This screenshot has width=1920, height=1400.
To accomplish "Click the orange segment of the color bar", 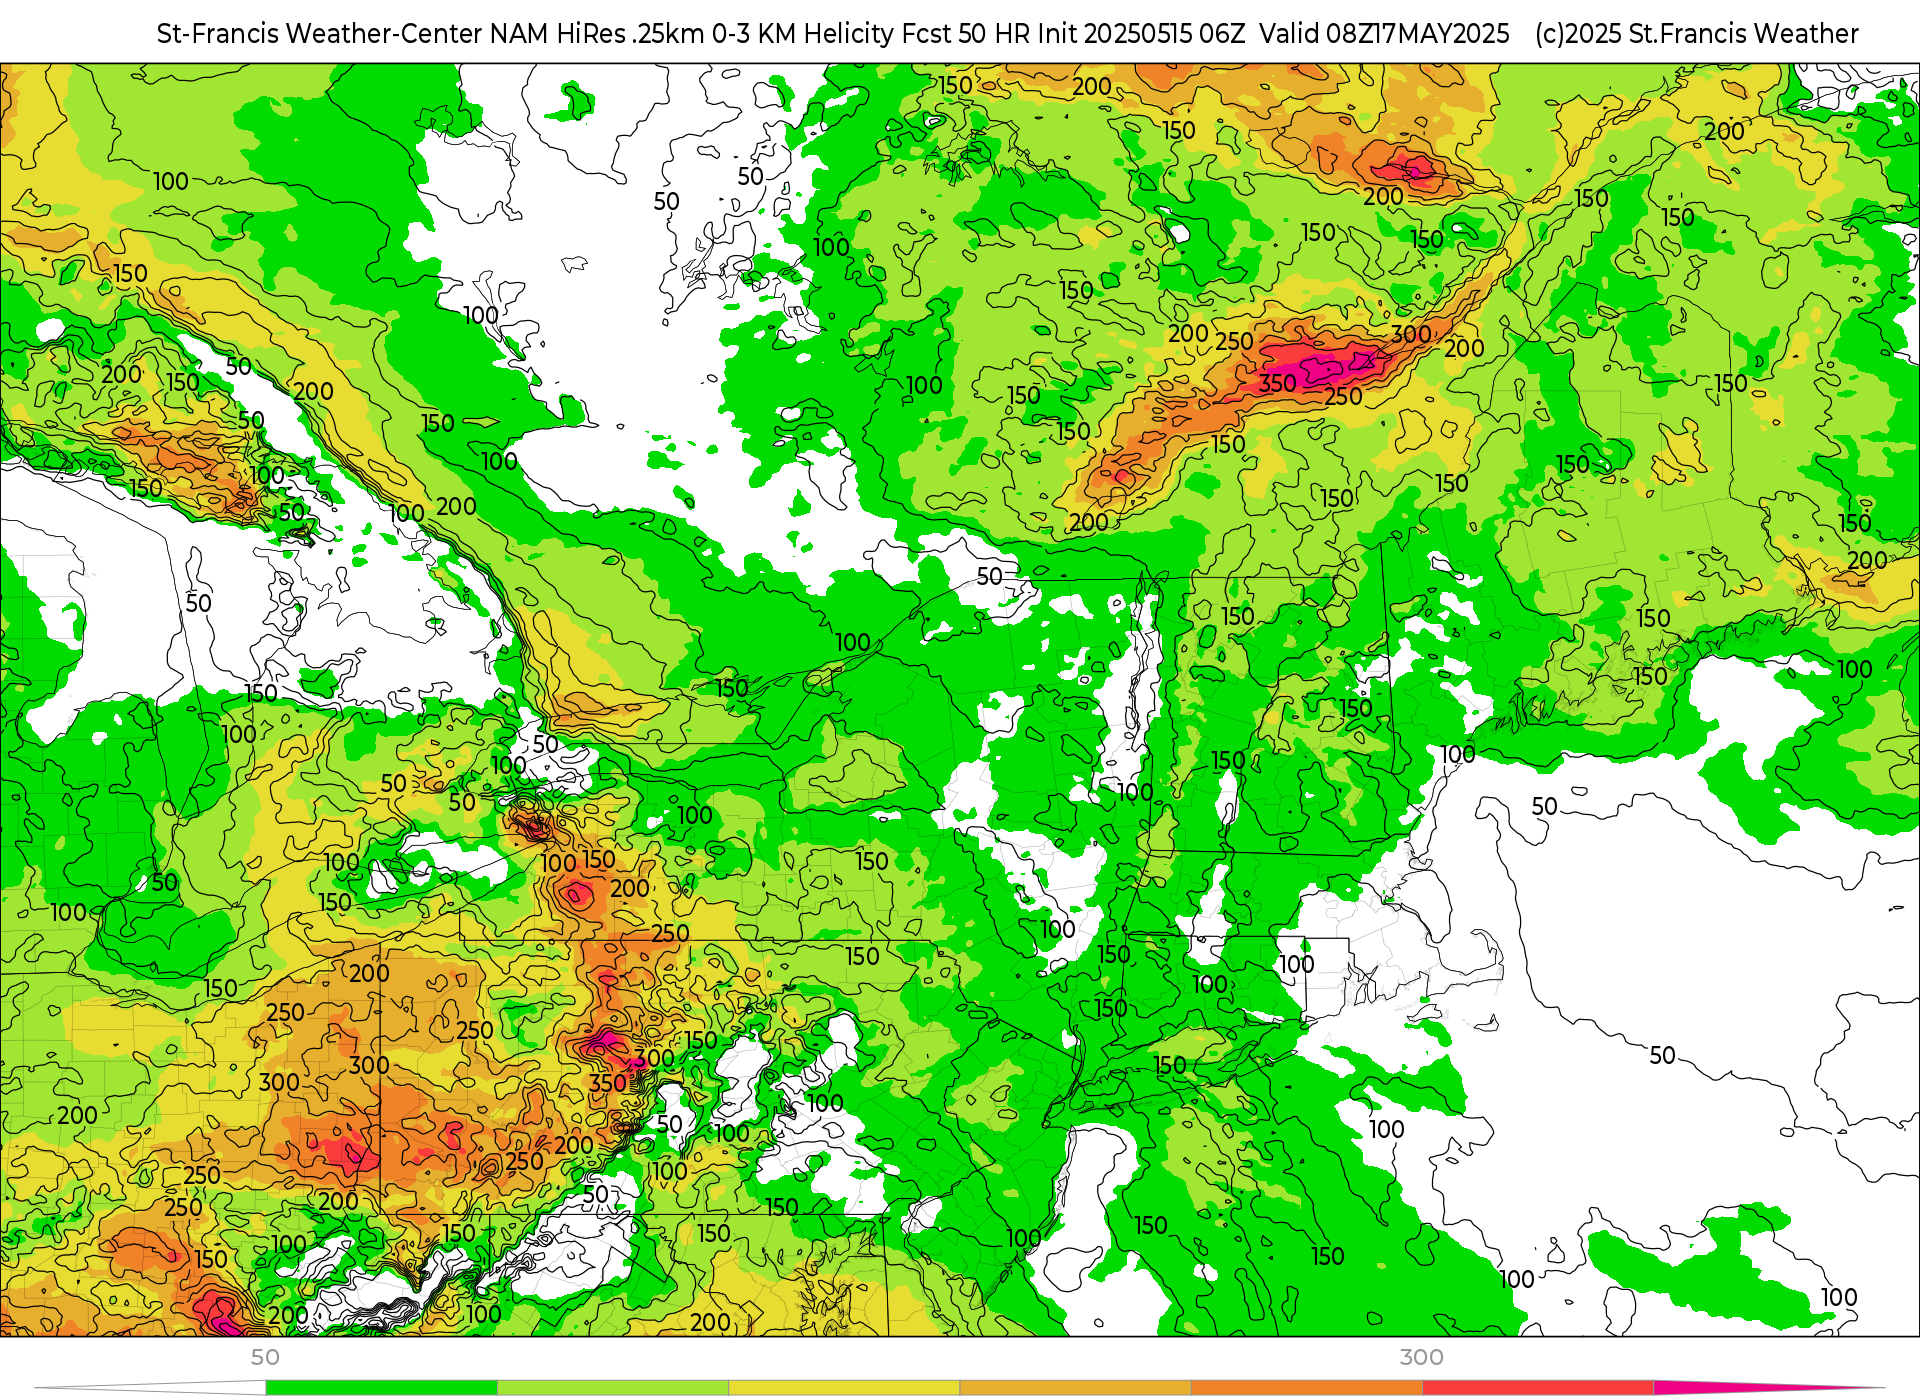I will [1305, 1388].
